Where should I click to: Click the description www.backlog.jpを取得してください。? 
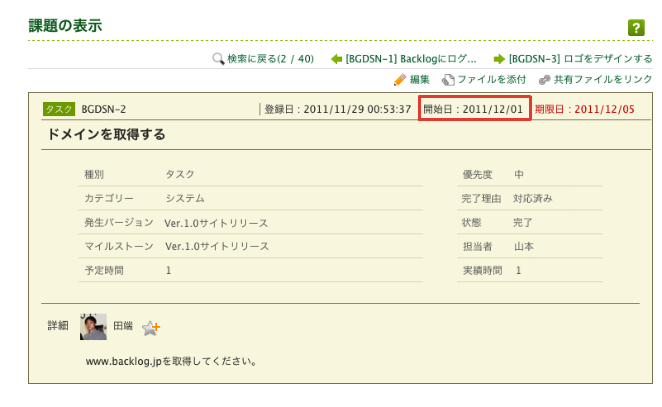point(172,361)
